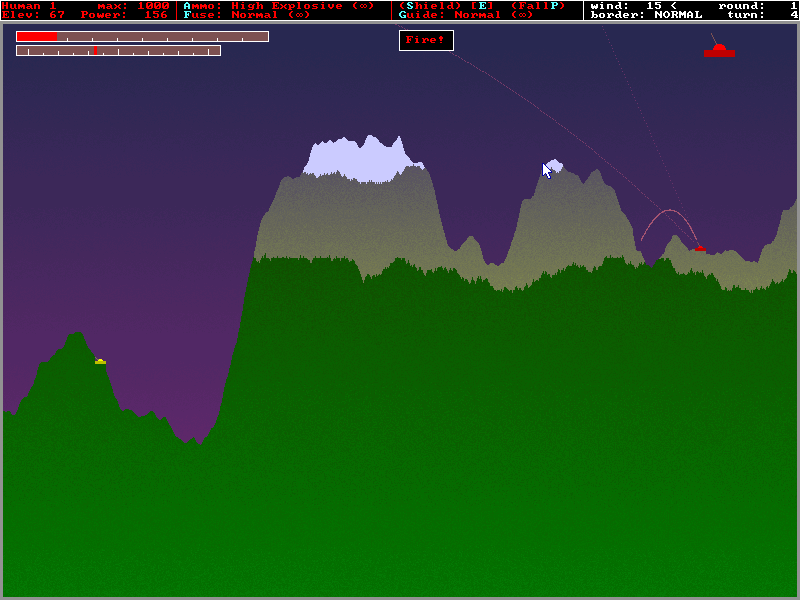Adjust the red power bar
This screenshot has height=600, width=800.
[142, 37]
